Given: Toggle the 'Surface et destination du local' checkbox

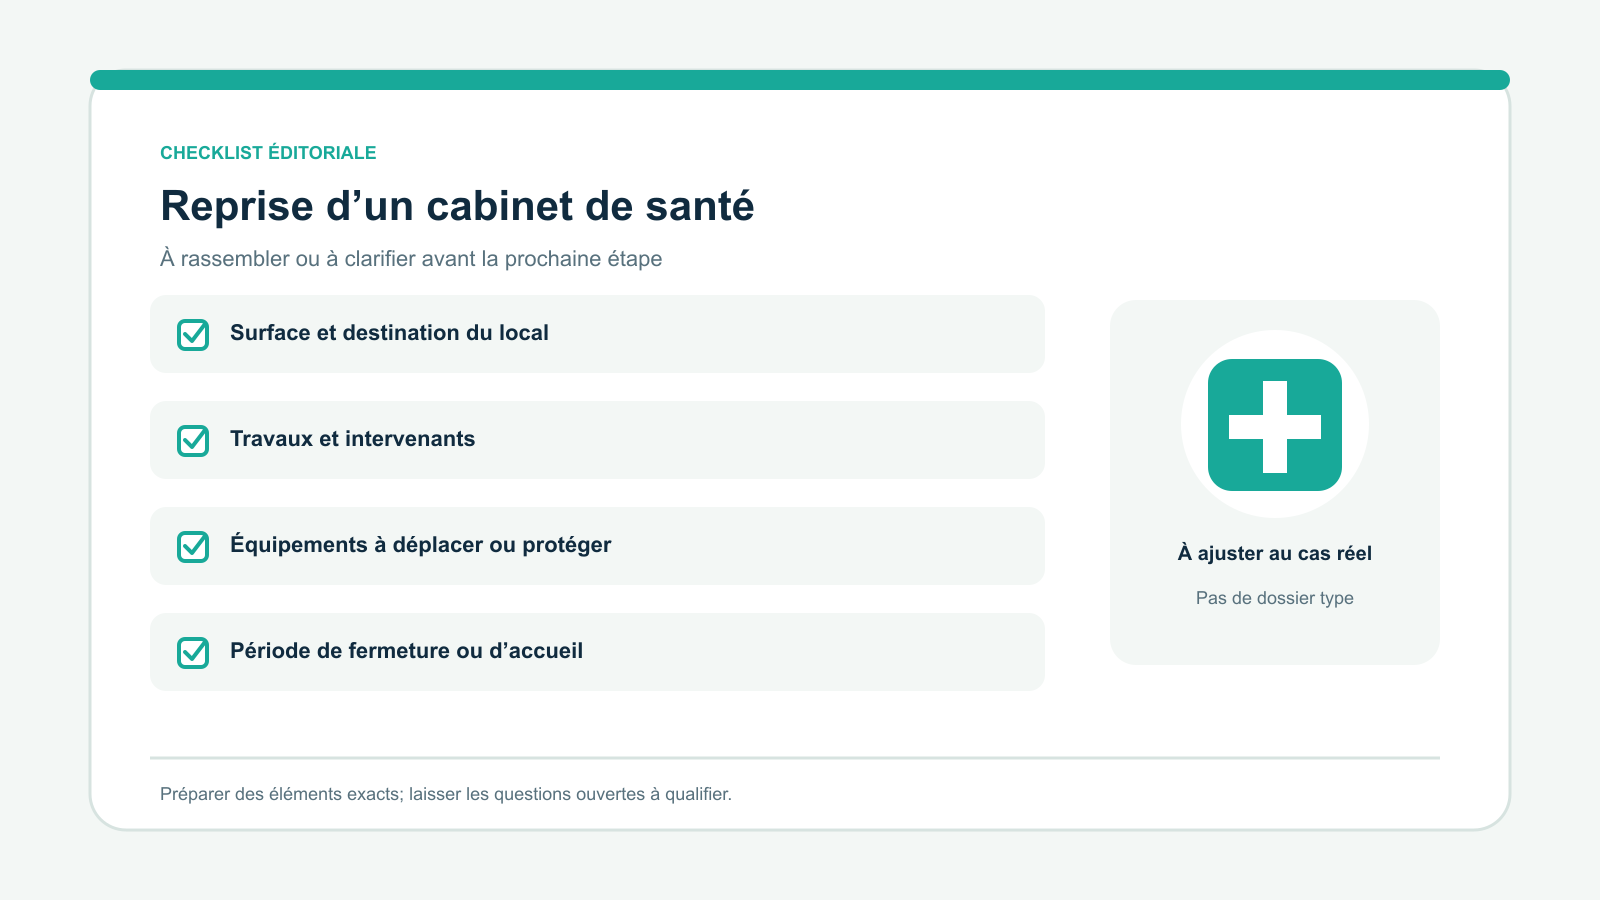Looking at the screenshot, I should click(x=193, y=335).
